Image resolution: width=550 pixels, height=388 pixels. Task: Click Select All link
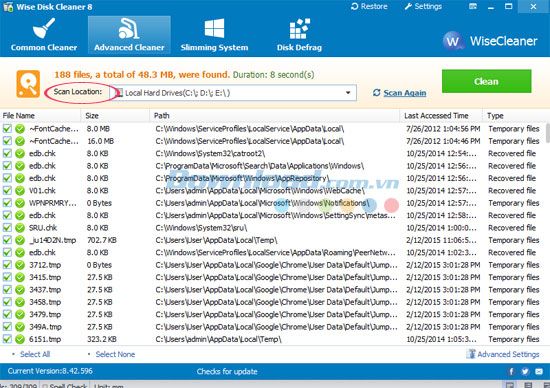click(35, 354)
